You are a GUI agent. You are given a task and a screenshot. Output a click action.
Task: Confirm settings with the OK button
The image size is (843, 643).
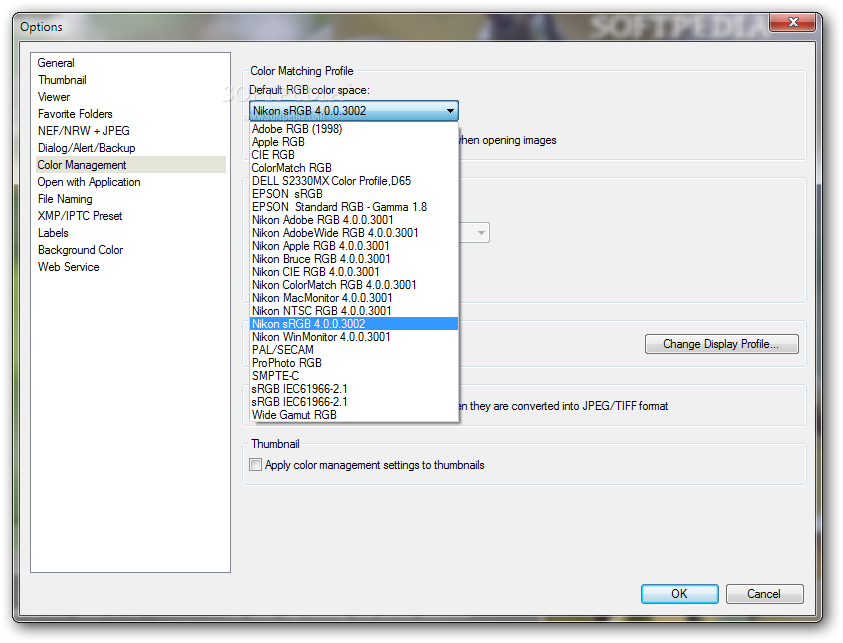tap(680, 594)
